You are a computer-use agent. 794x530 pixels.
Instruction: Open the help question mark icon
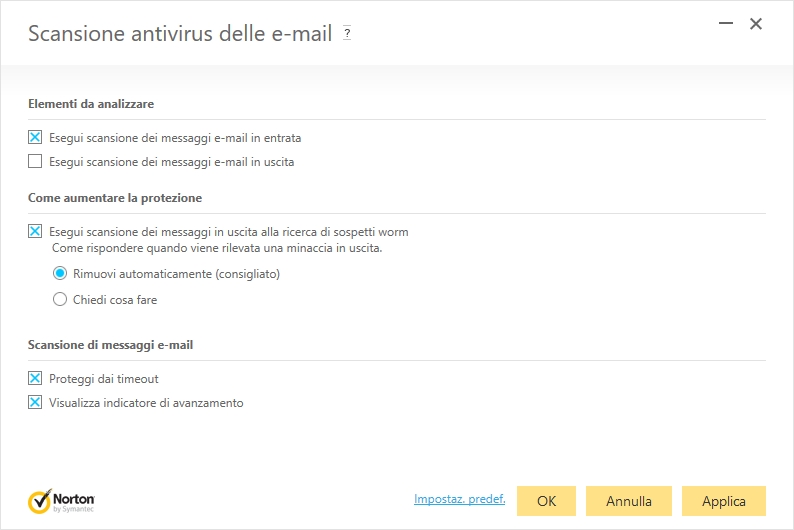347,33
